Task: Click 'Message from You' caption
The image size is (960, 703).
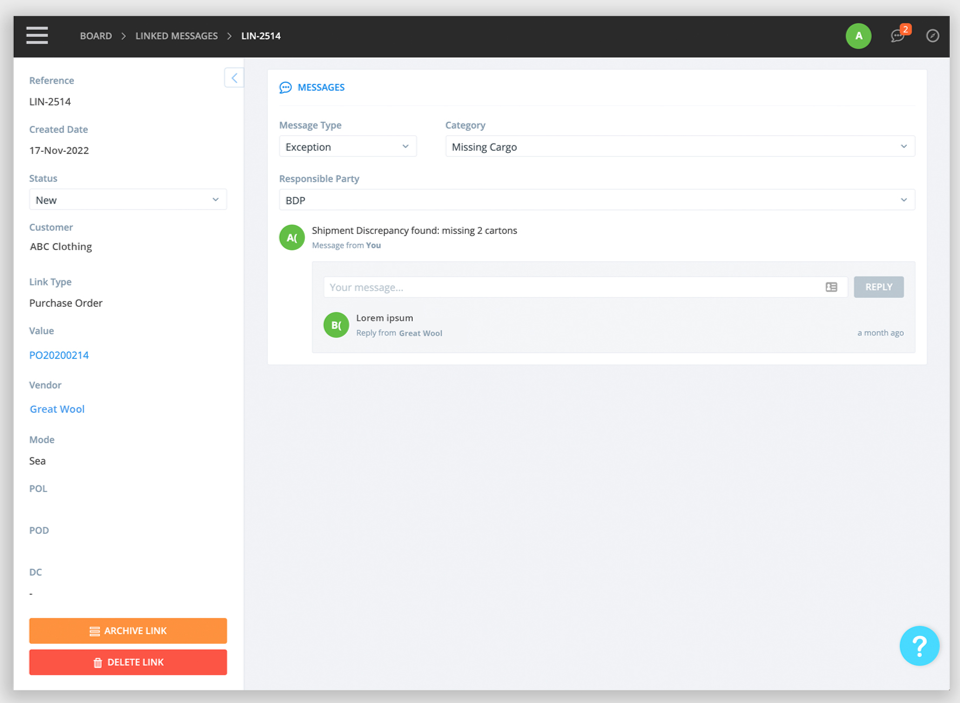Action: click(347, 246)
